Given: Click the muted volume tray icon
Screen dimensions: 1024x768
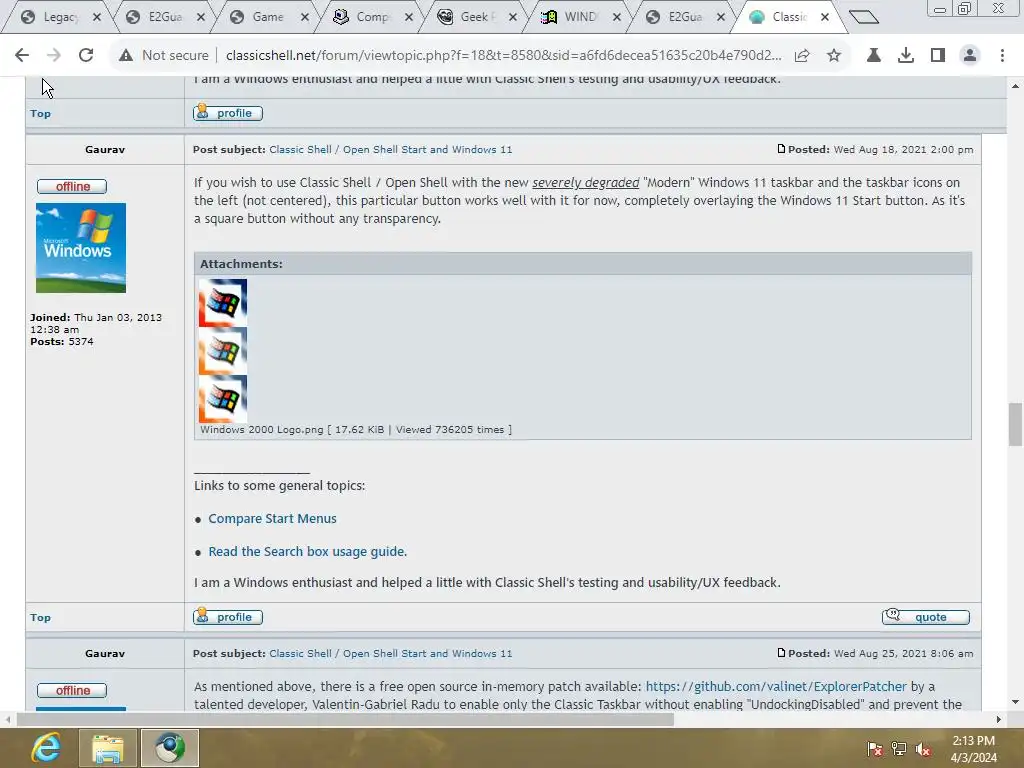Looking at the screenshot, I should [923, 749].
